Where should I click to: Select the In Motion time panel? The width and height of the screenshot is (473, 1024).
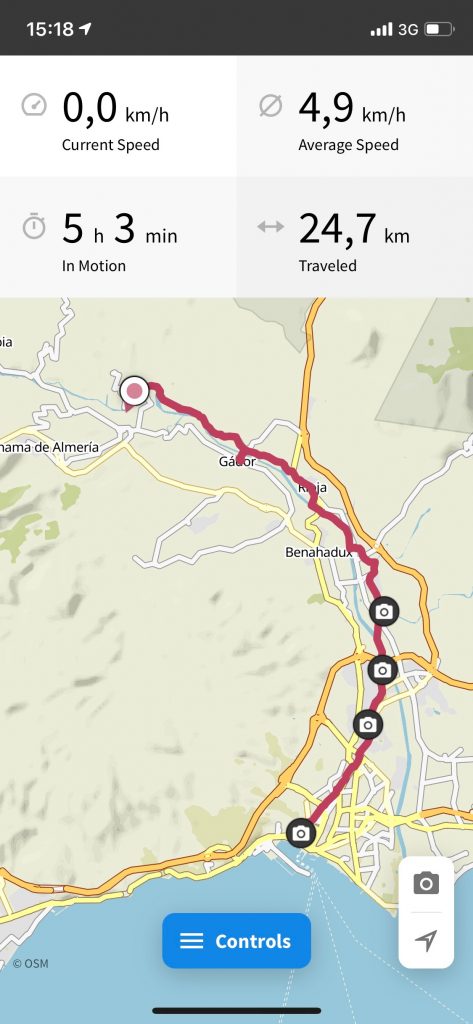pyautogui.click(x=118, y=237)
